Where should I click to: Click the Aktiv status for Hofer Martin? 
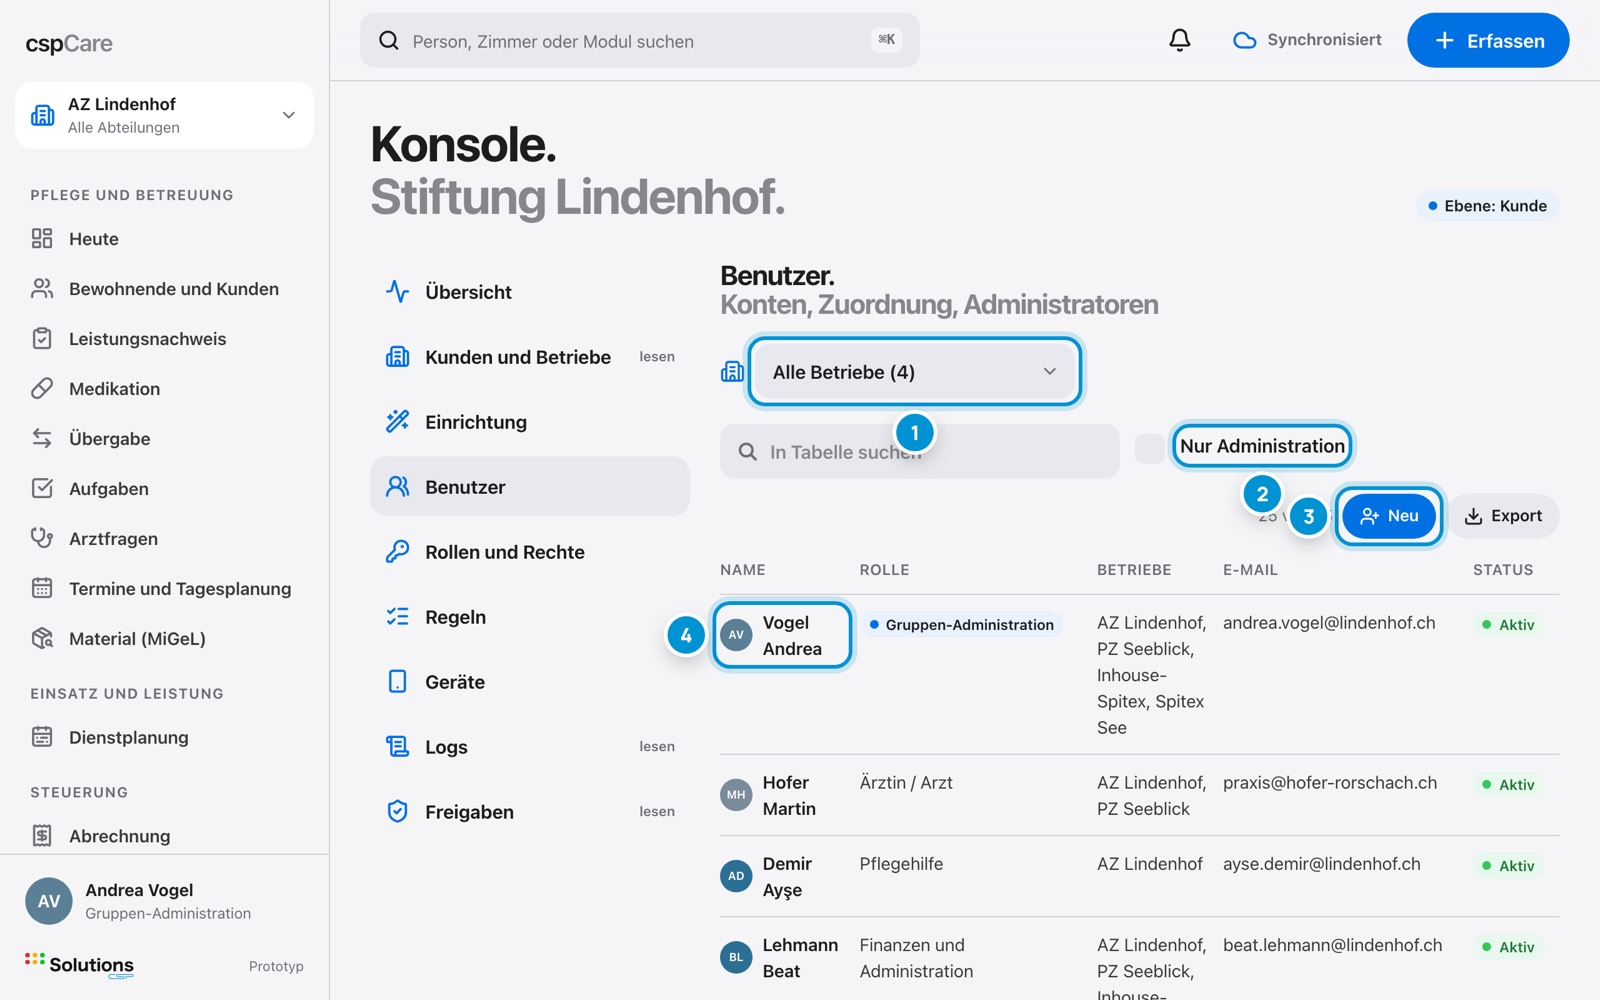click(1508, 785)
